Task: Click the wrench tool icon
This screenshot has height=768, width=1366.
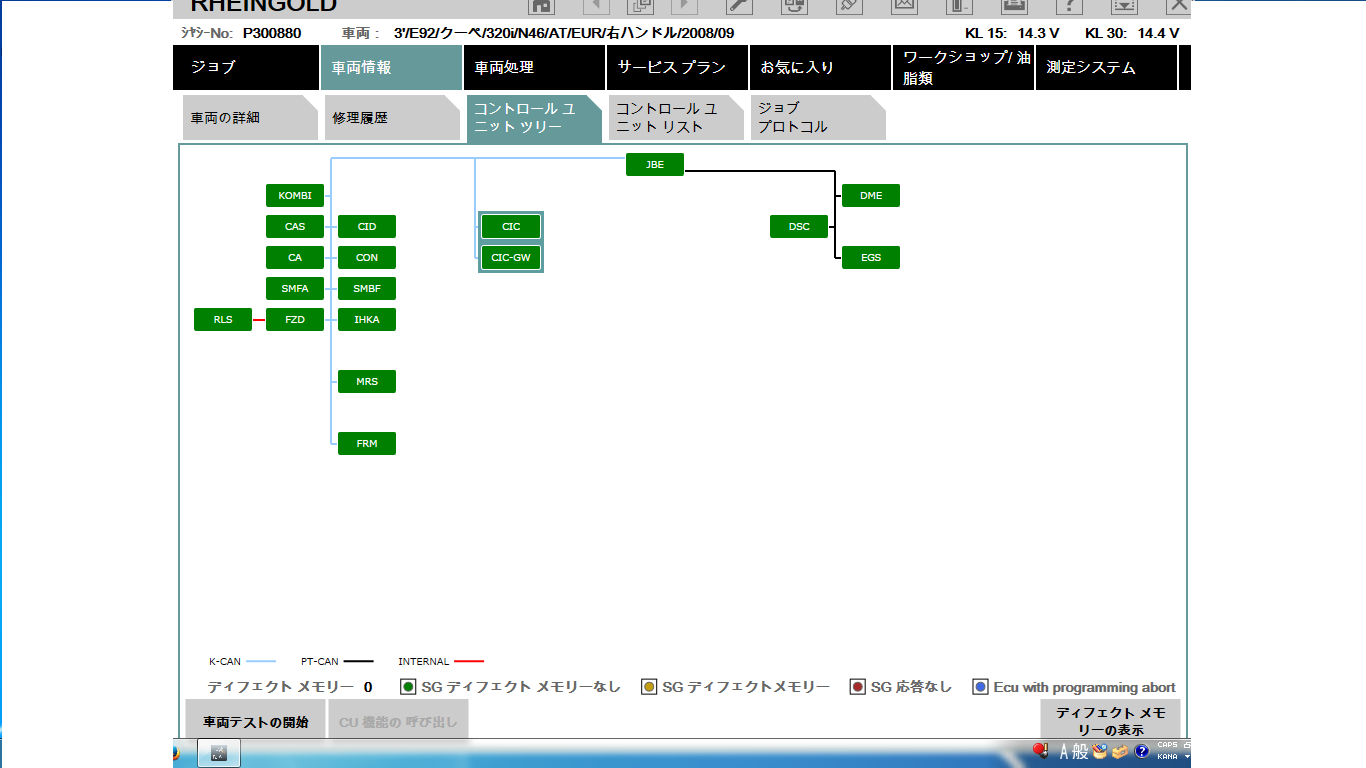Action: 739,5
